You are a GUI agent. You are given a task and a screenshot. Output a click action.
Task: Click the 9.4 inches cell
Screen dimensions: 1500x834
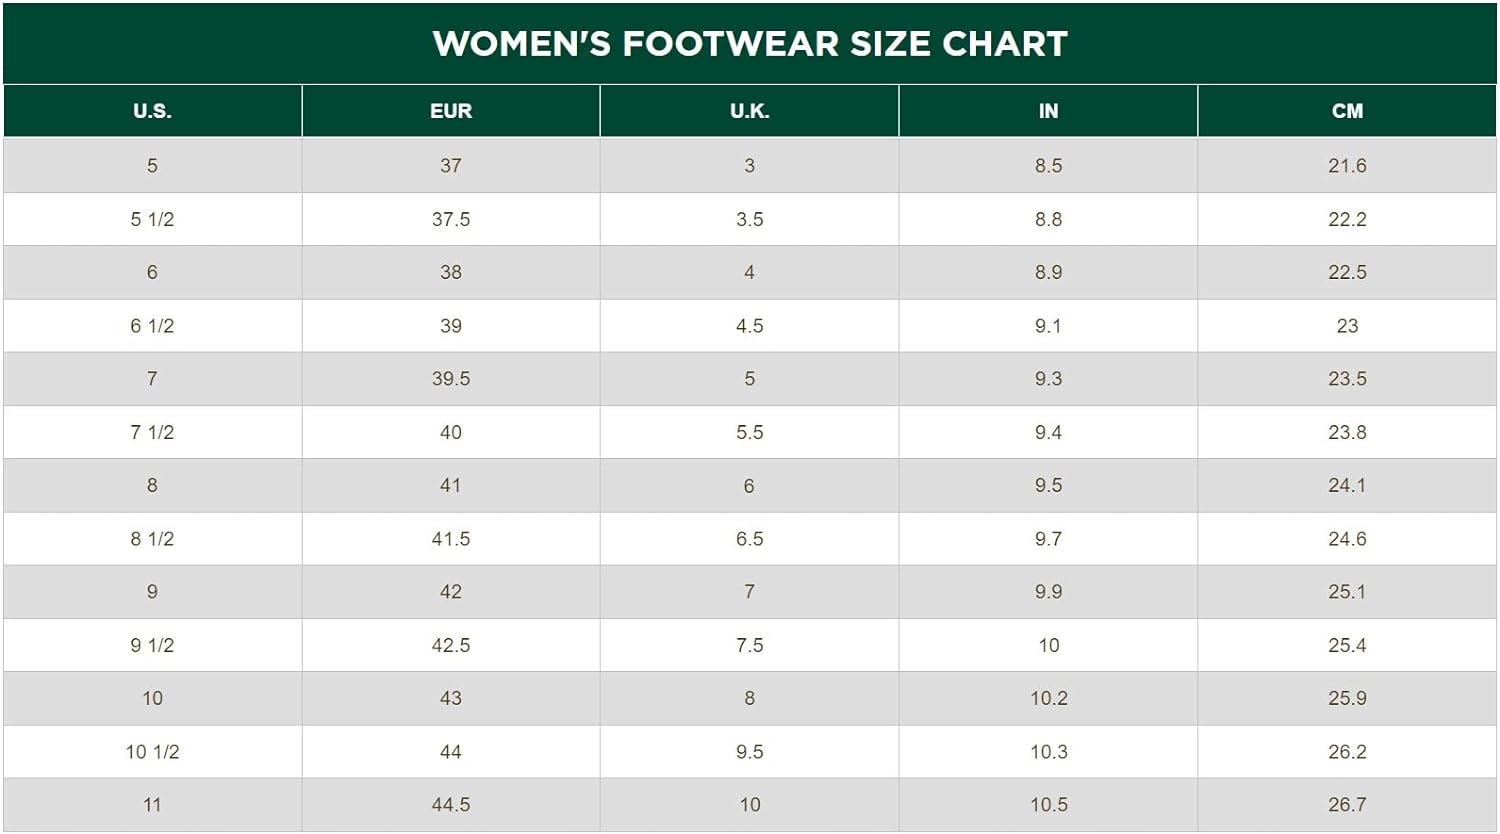[1048, 432]
